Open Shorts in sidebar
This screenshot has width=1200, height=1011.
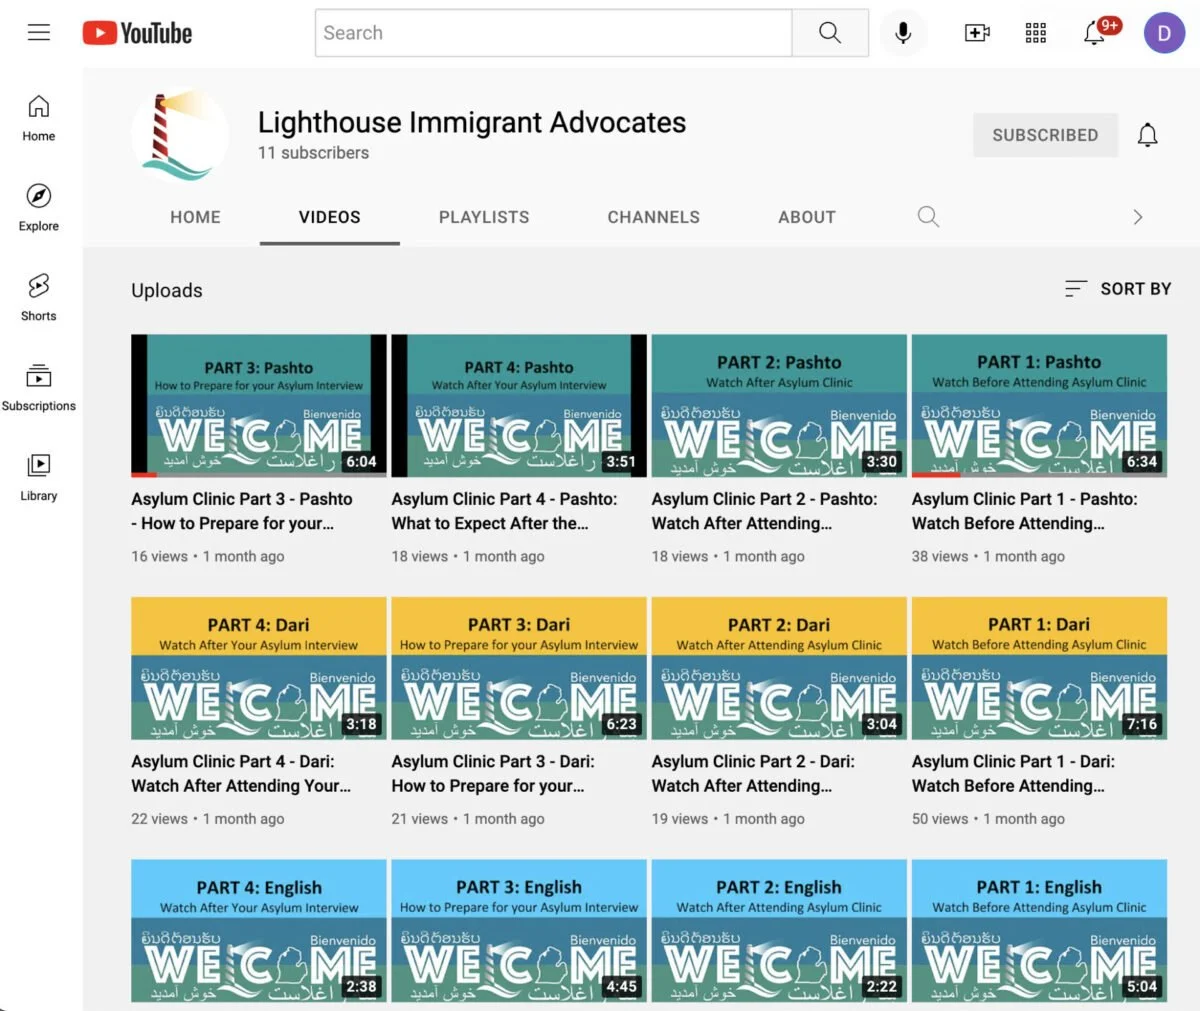39,298
